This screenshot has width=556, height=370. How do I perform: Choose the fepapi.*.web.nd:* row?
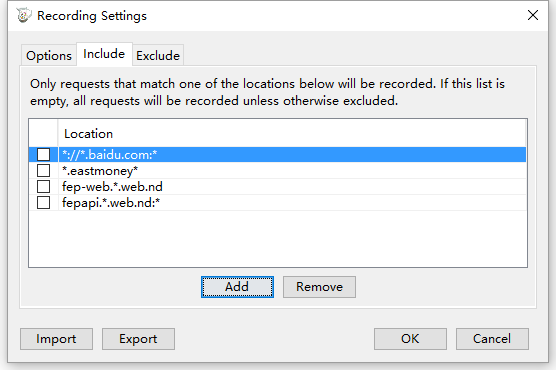(x=278, y=203)
